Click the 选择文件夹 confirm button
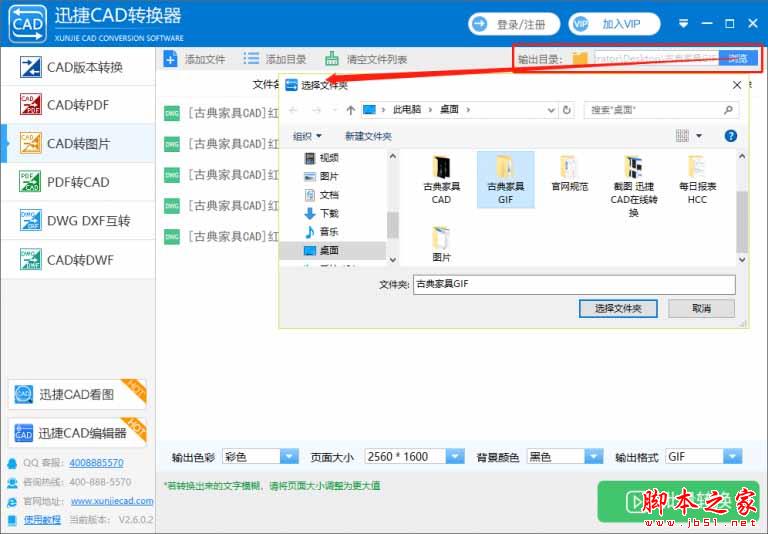 [618, 309]
